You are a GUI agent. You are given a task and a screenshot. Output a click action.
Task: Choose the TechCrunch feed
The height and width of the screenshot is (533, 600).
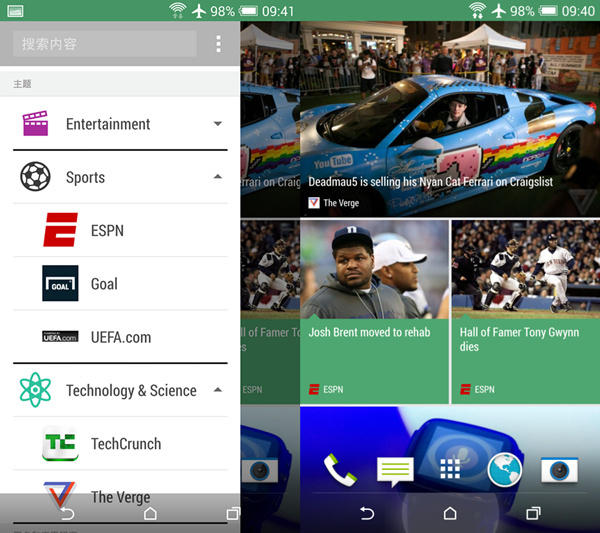tap(125, 443)
